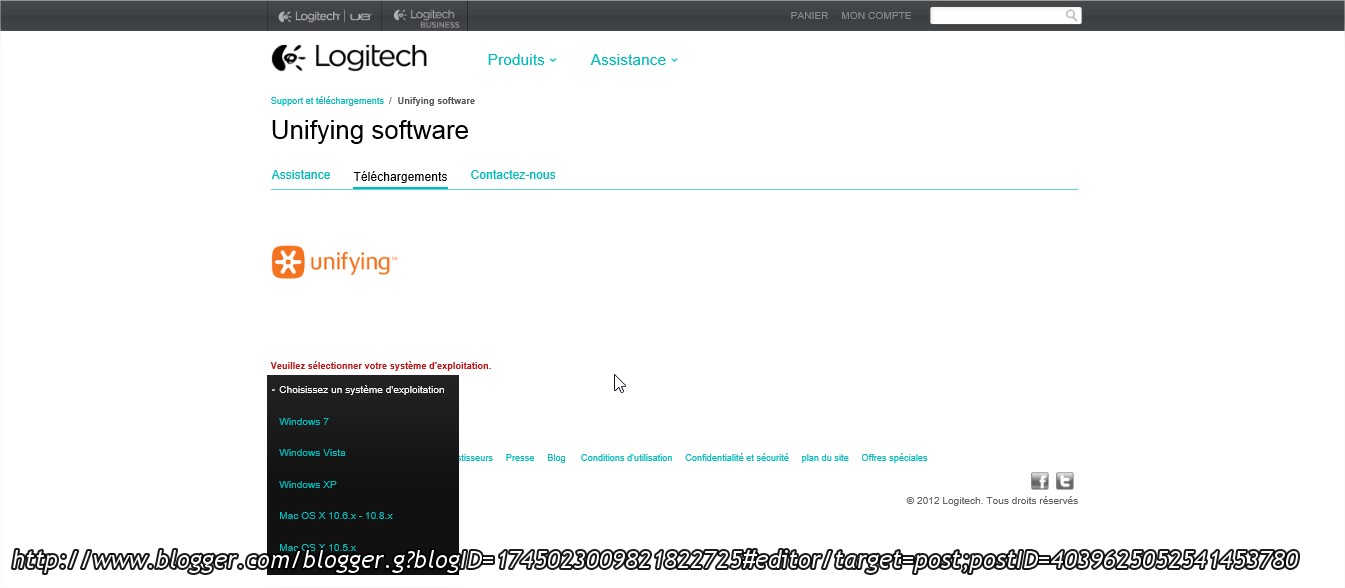Viewport: 1345px width, 588px height.
Task: Open the Logitech Business brand link
Action: pos(426,16)
